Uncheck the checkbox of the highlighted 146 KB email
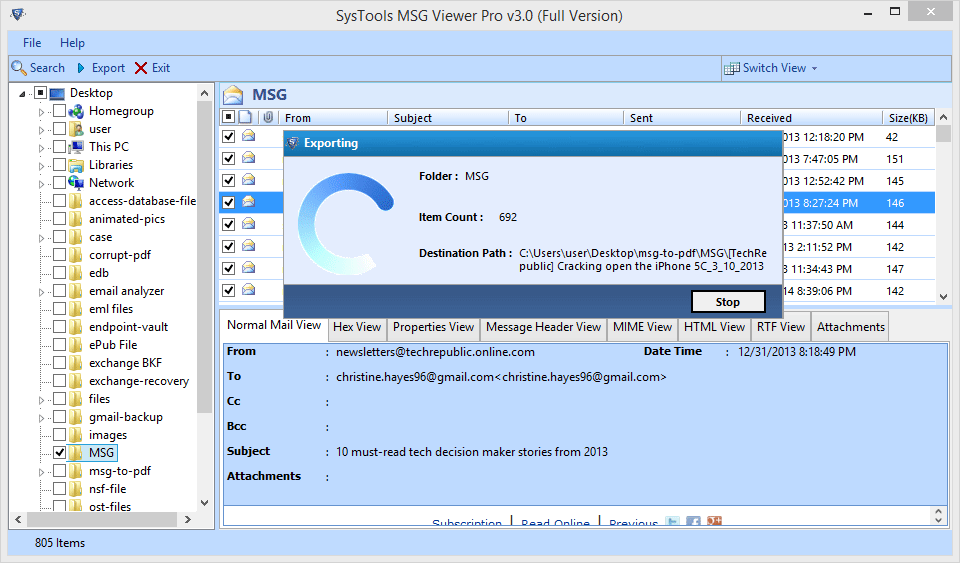 point(228,202)
